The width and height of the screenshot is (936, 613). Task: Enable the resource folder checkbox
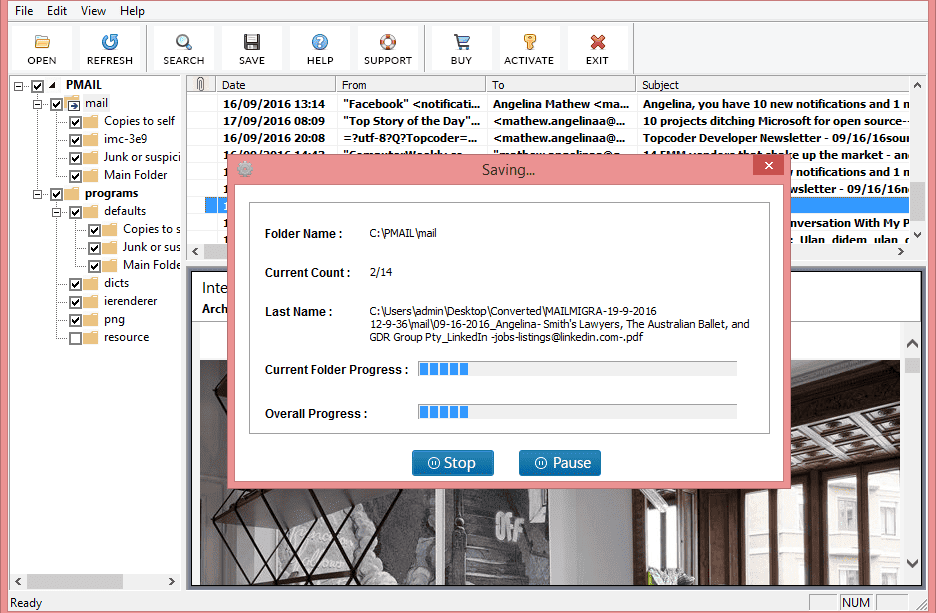pyautogui.click(x=75, y=337)
